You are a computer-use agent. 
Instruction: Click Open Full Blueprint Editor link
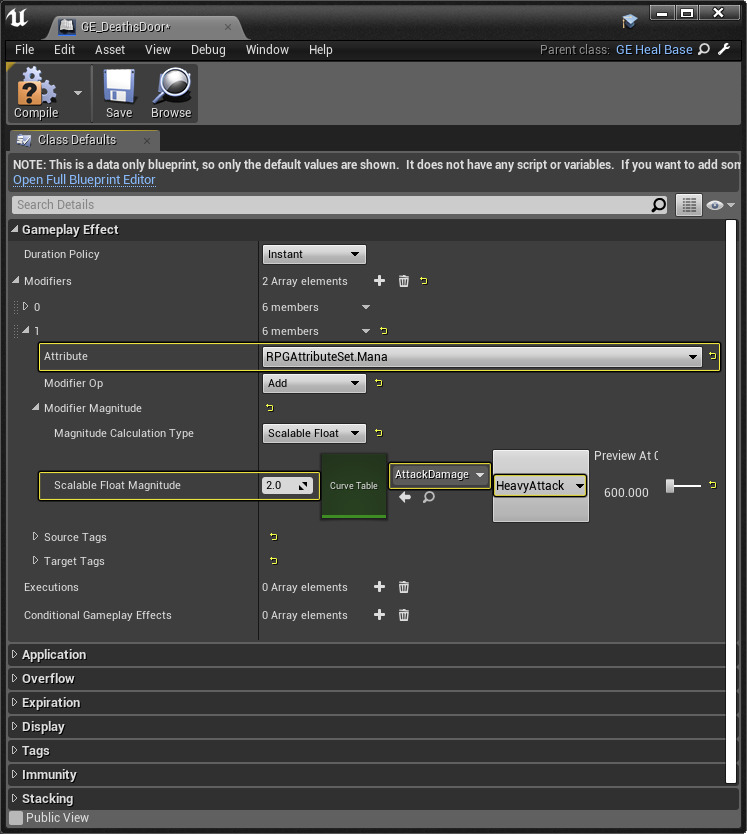point(84,180)
